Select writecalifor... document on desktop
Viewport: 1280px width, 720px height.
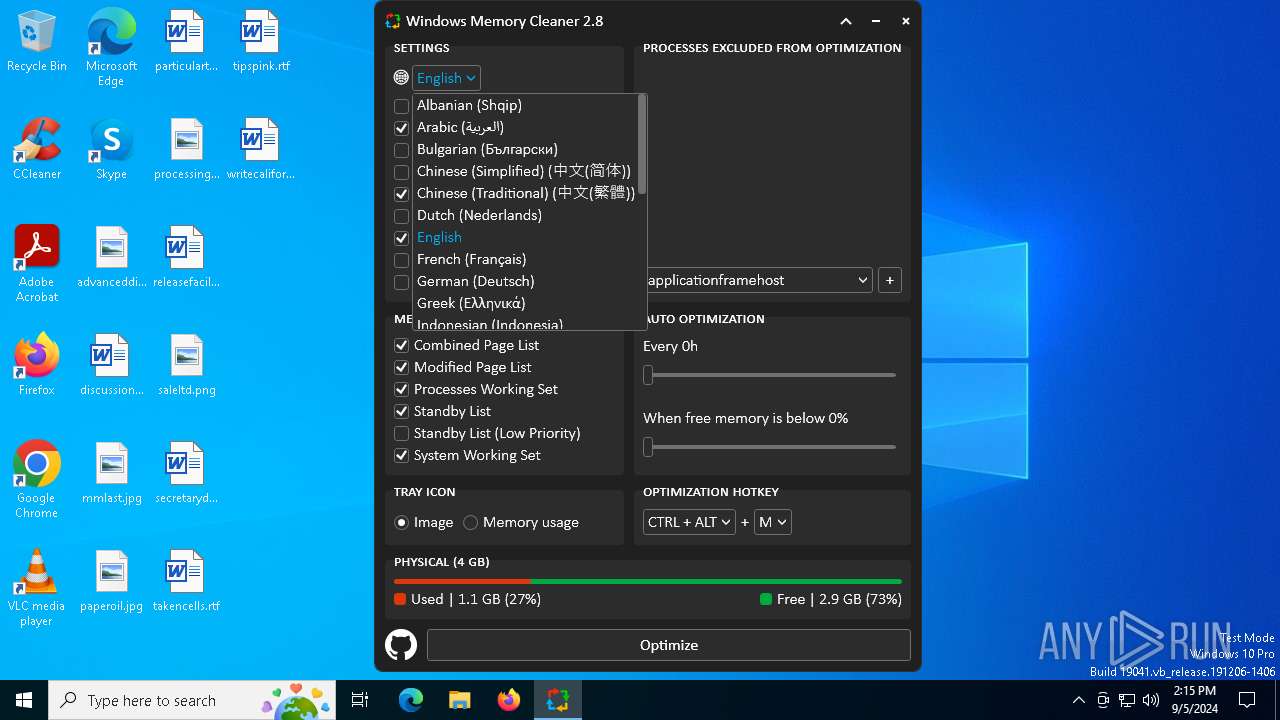point(261,149)
